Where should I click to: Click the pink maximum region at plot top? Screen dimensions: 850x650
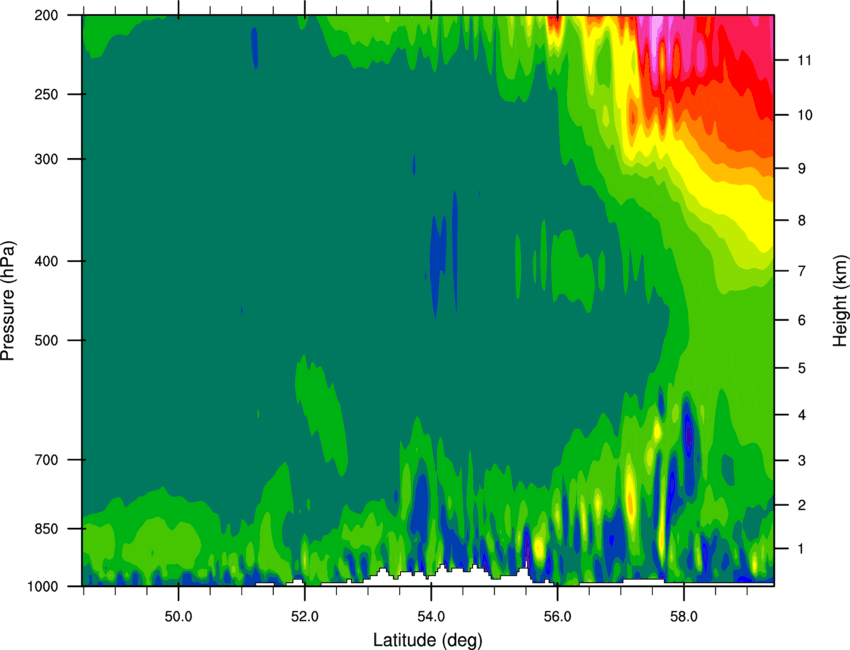pos(657,38)
